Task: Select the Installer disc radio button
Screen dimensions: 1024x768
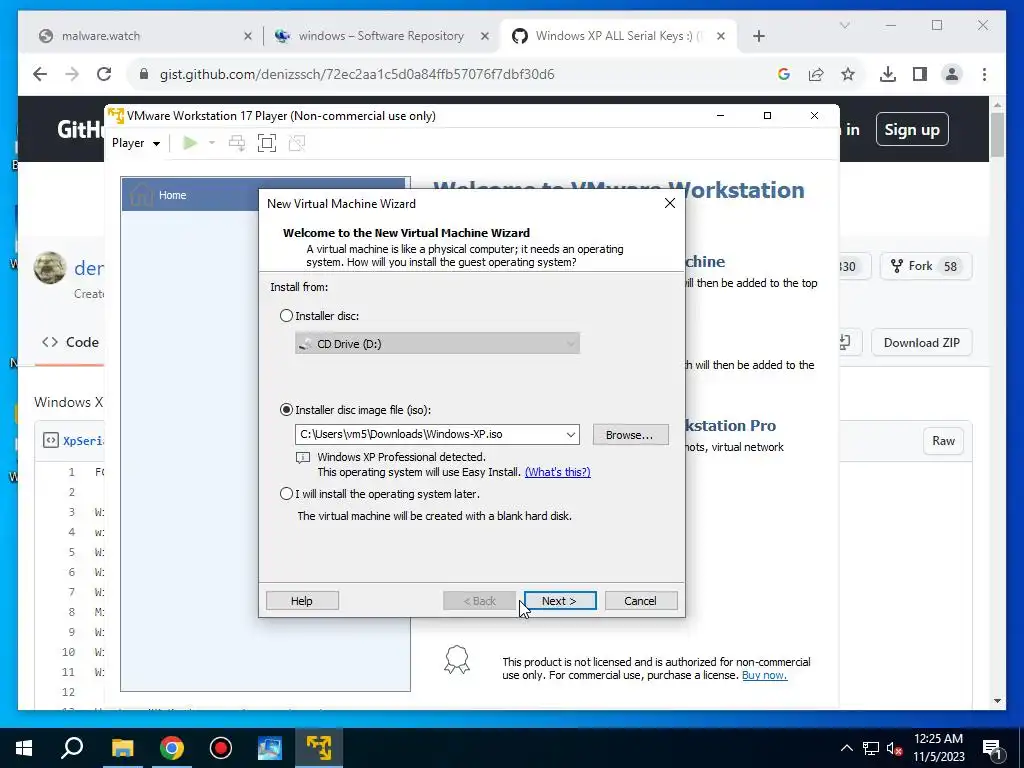Action: (x=286, y=316)
